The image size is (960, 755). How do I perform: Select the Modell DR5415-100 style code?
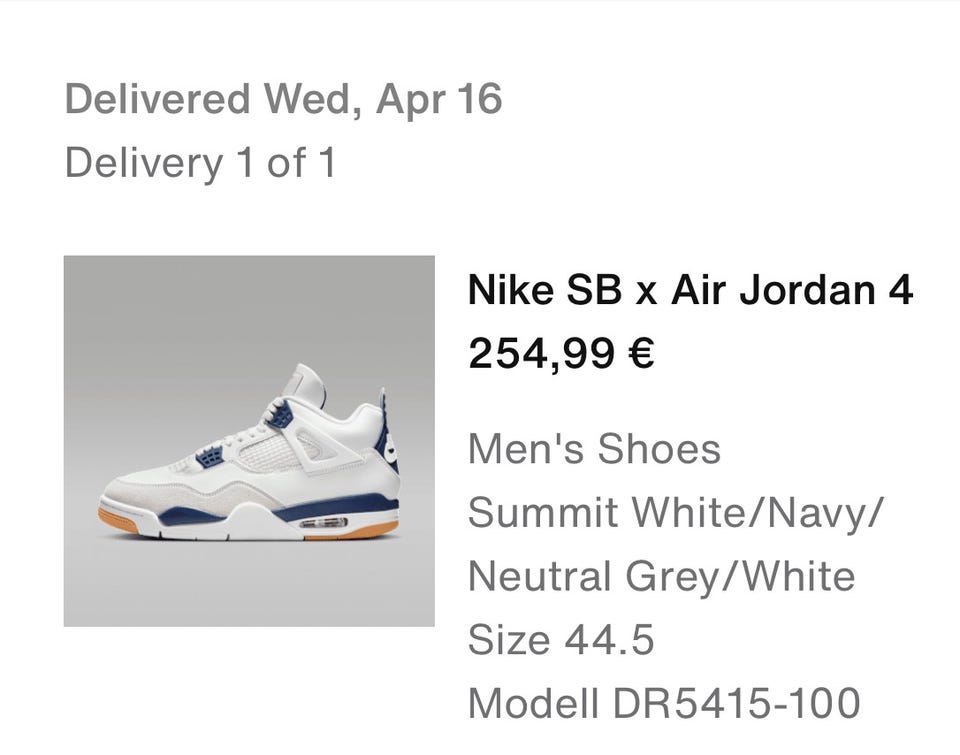[x=664, y=704]
